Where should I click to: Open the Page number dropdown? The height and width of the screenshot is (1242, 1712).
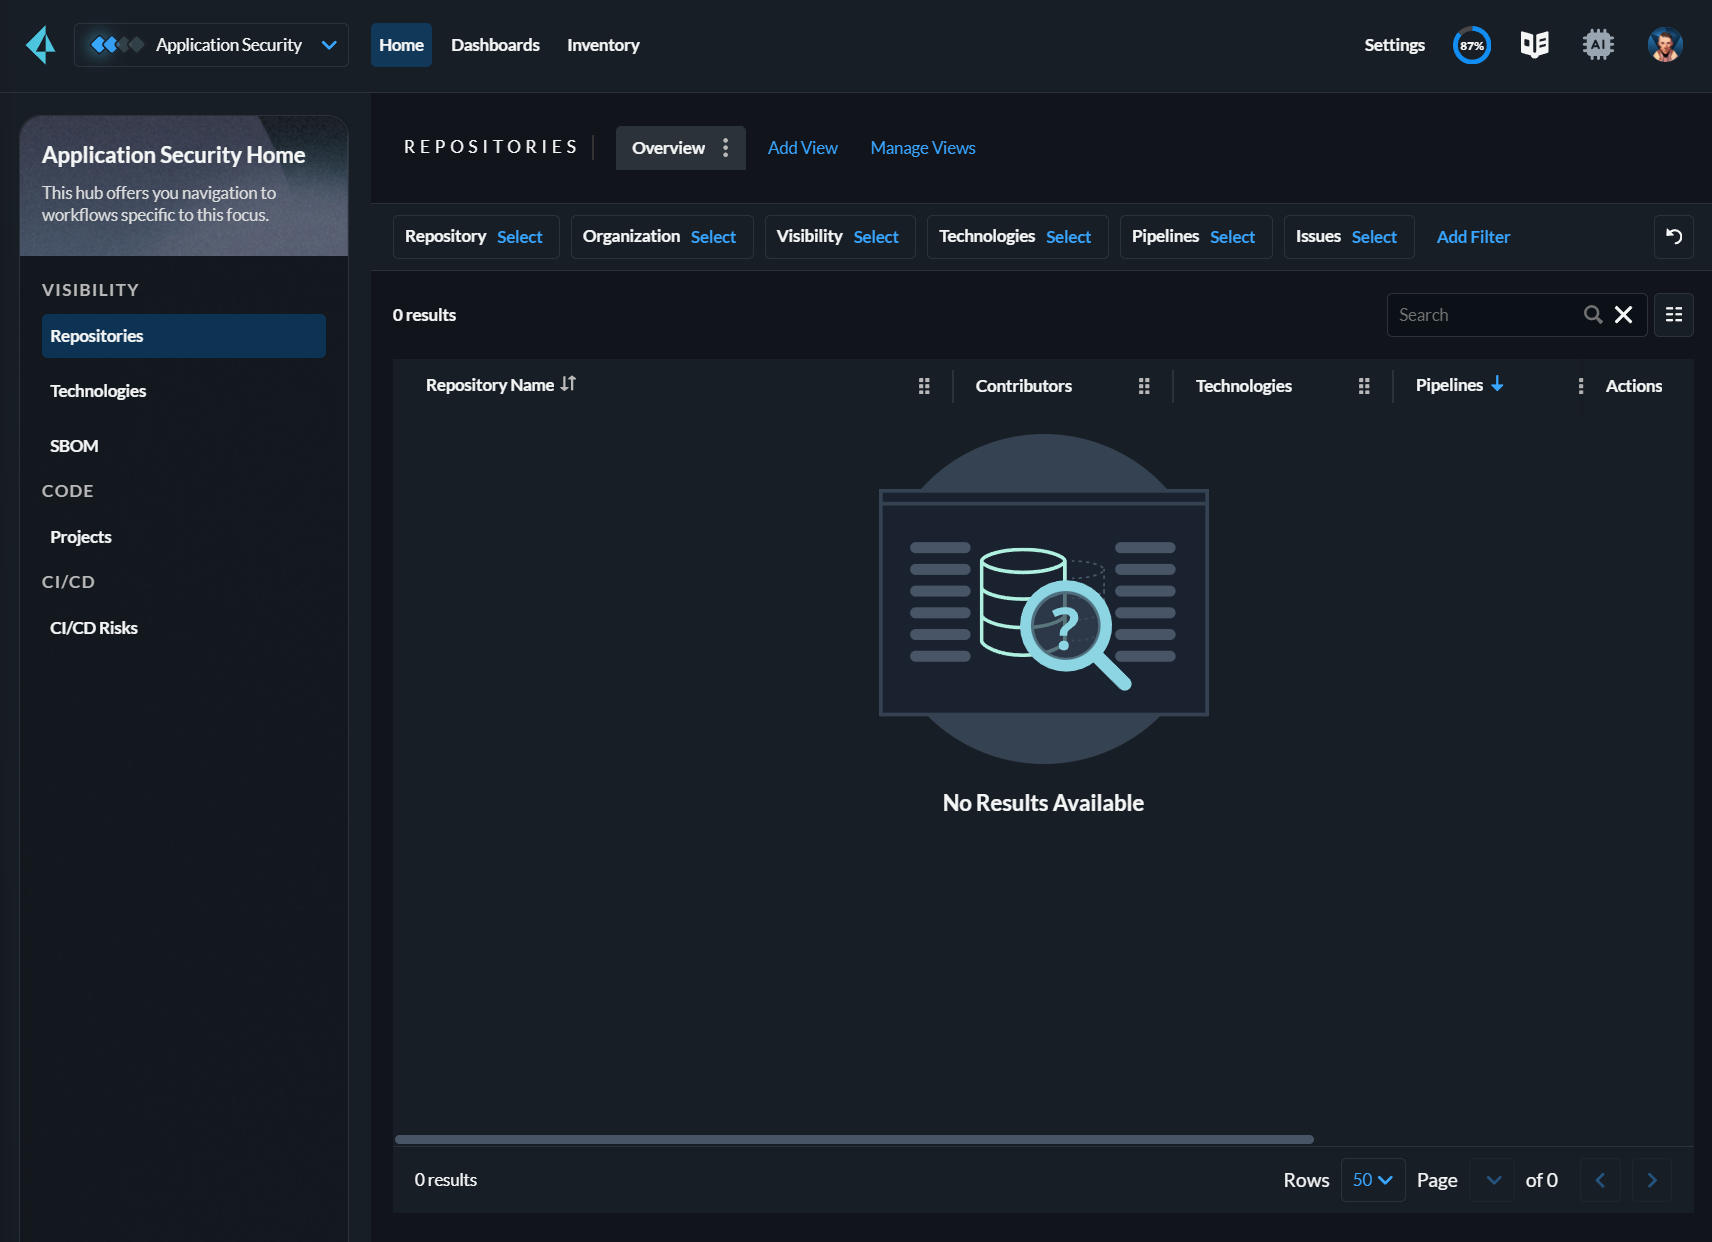pyautogui.click(x=1492, y=1180)
